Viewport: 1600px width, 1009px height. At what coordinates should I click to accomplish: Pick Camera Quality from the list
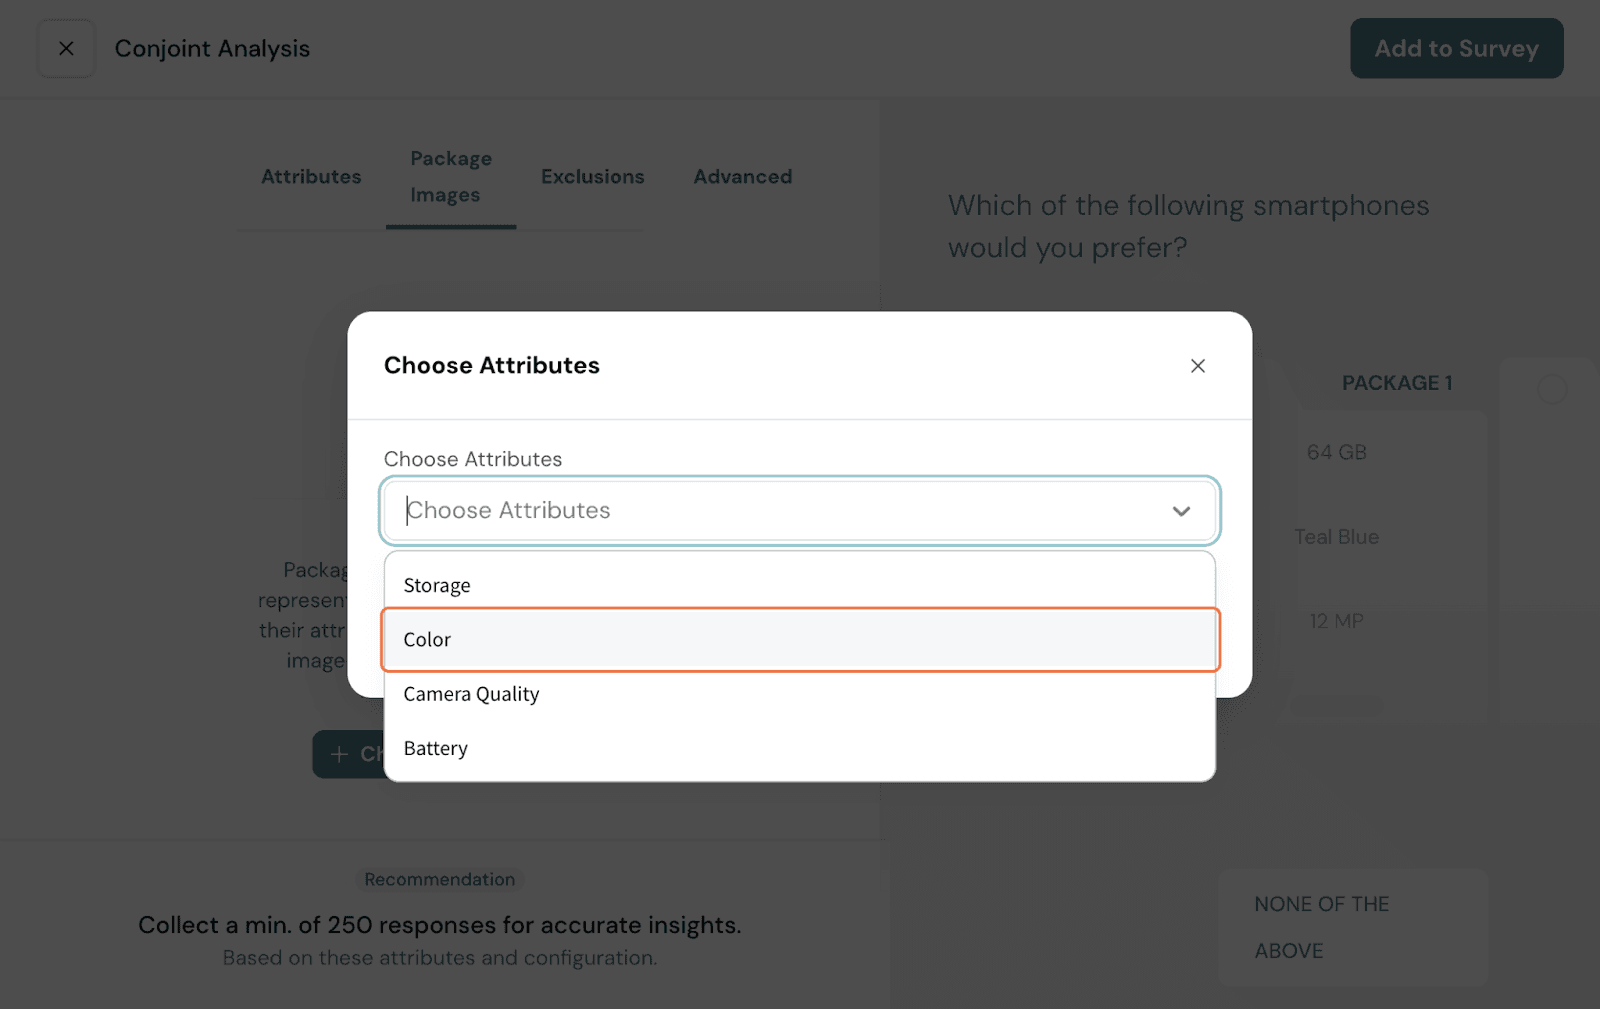(x=471, y=694)
